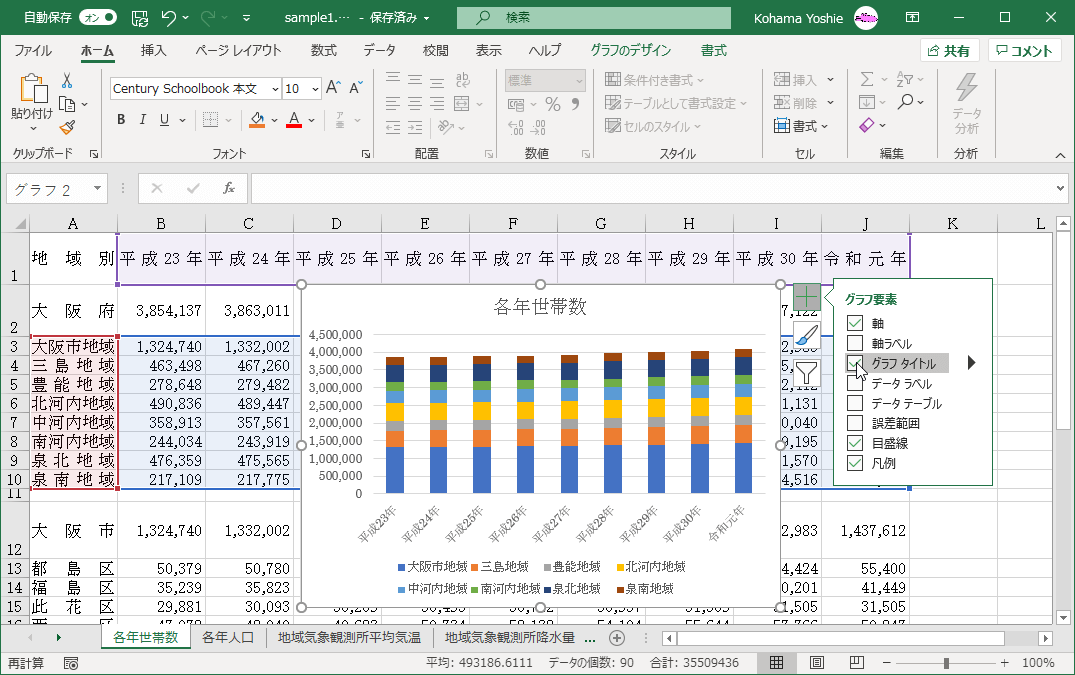Switch to the 各年人口 sheet tab
The height and width of the screenshot is (675, 1075).
coord(227,637)
